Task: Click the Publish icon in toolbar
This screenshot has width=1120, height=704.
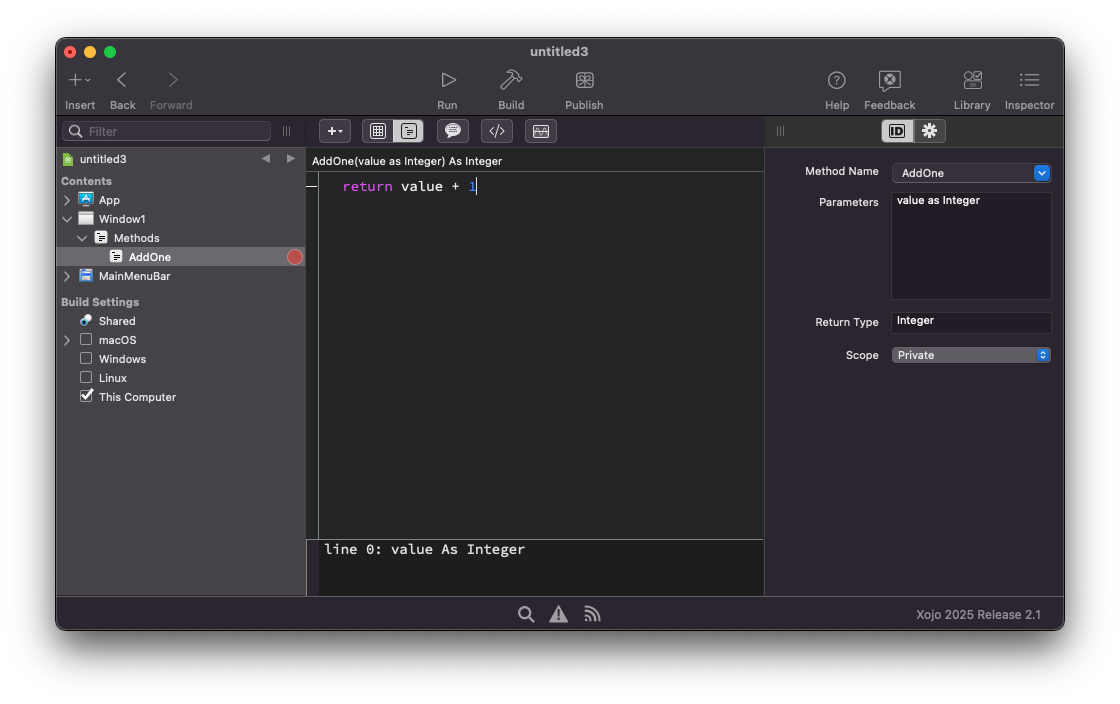Action: [x=584, y=80]
